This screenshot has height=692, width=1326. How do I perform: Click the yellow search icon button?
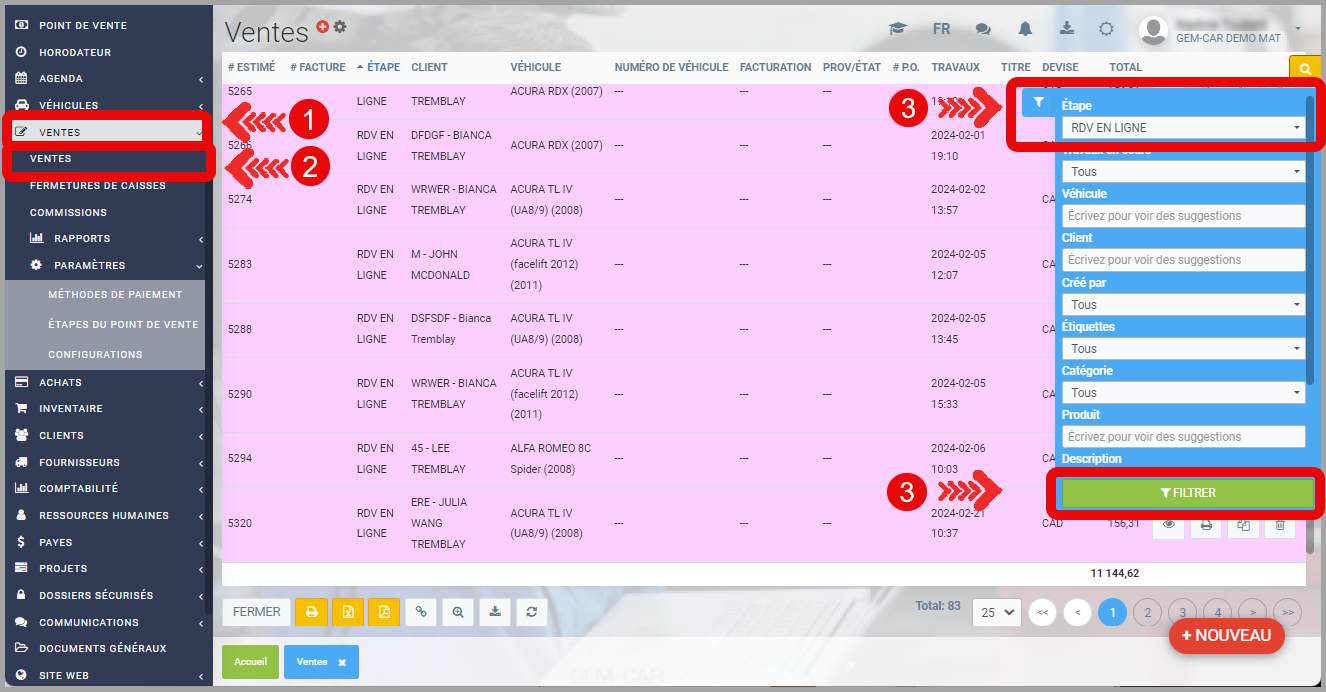click(1305, 69)
